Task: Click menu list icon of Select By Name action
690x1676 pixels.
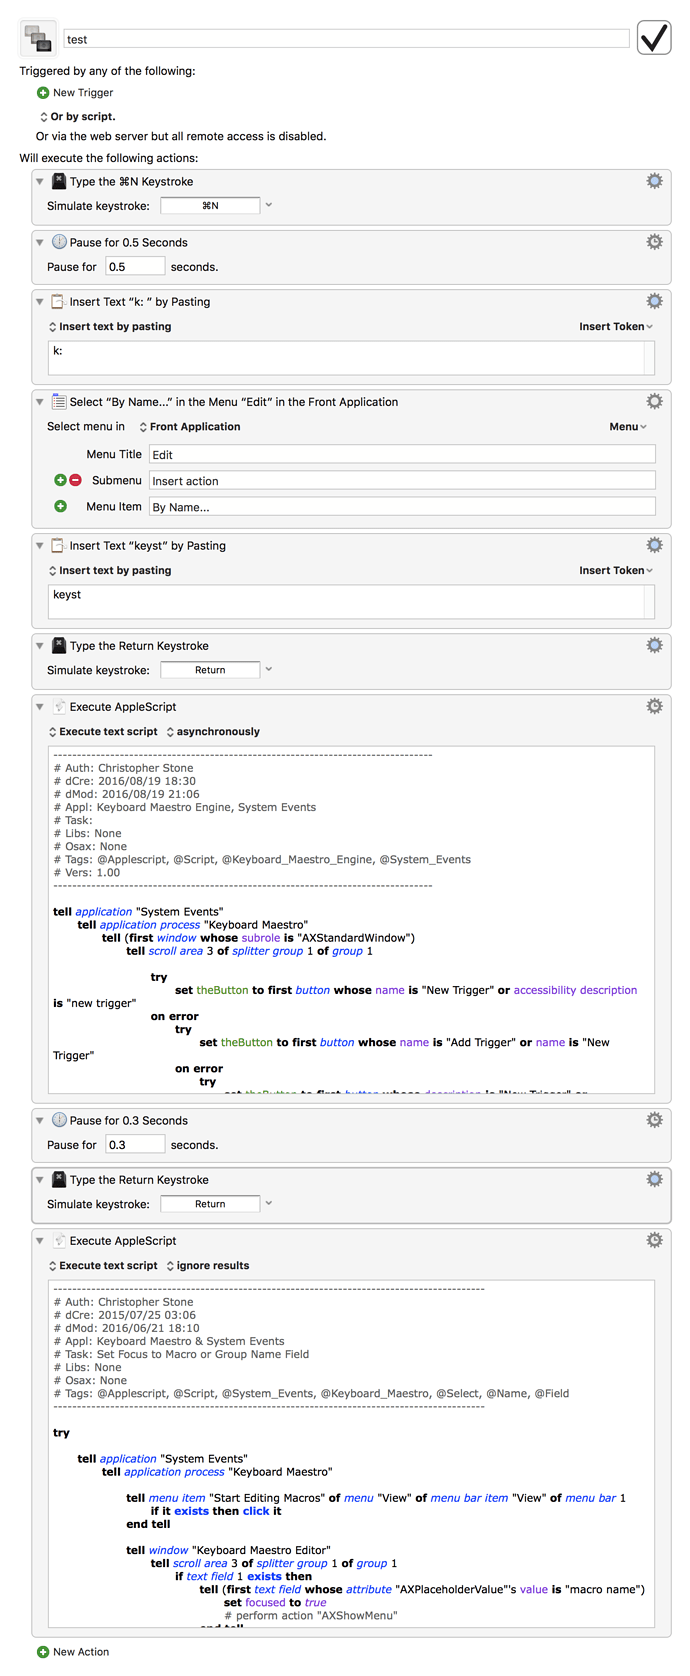Action: pyautogui.click(x=59, y=401)
